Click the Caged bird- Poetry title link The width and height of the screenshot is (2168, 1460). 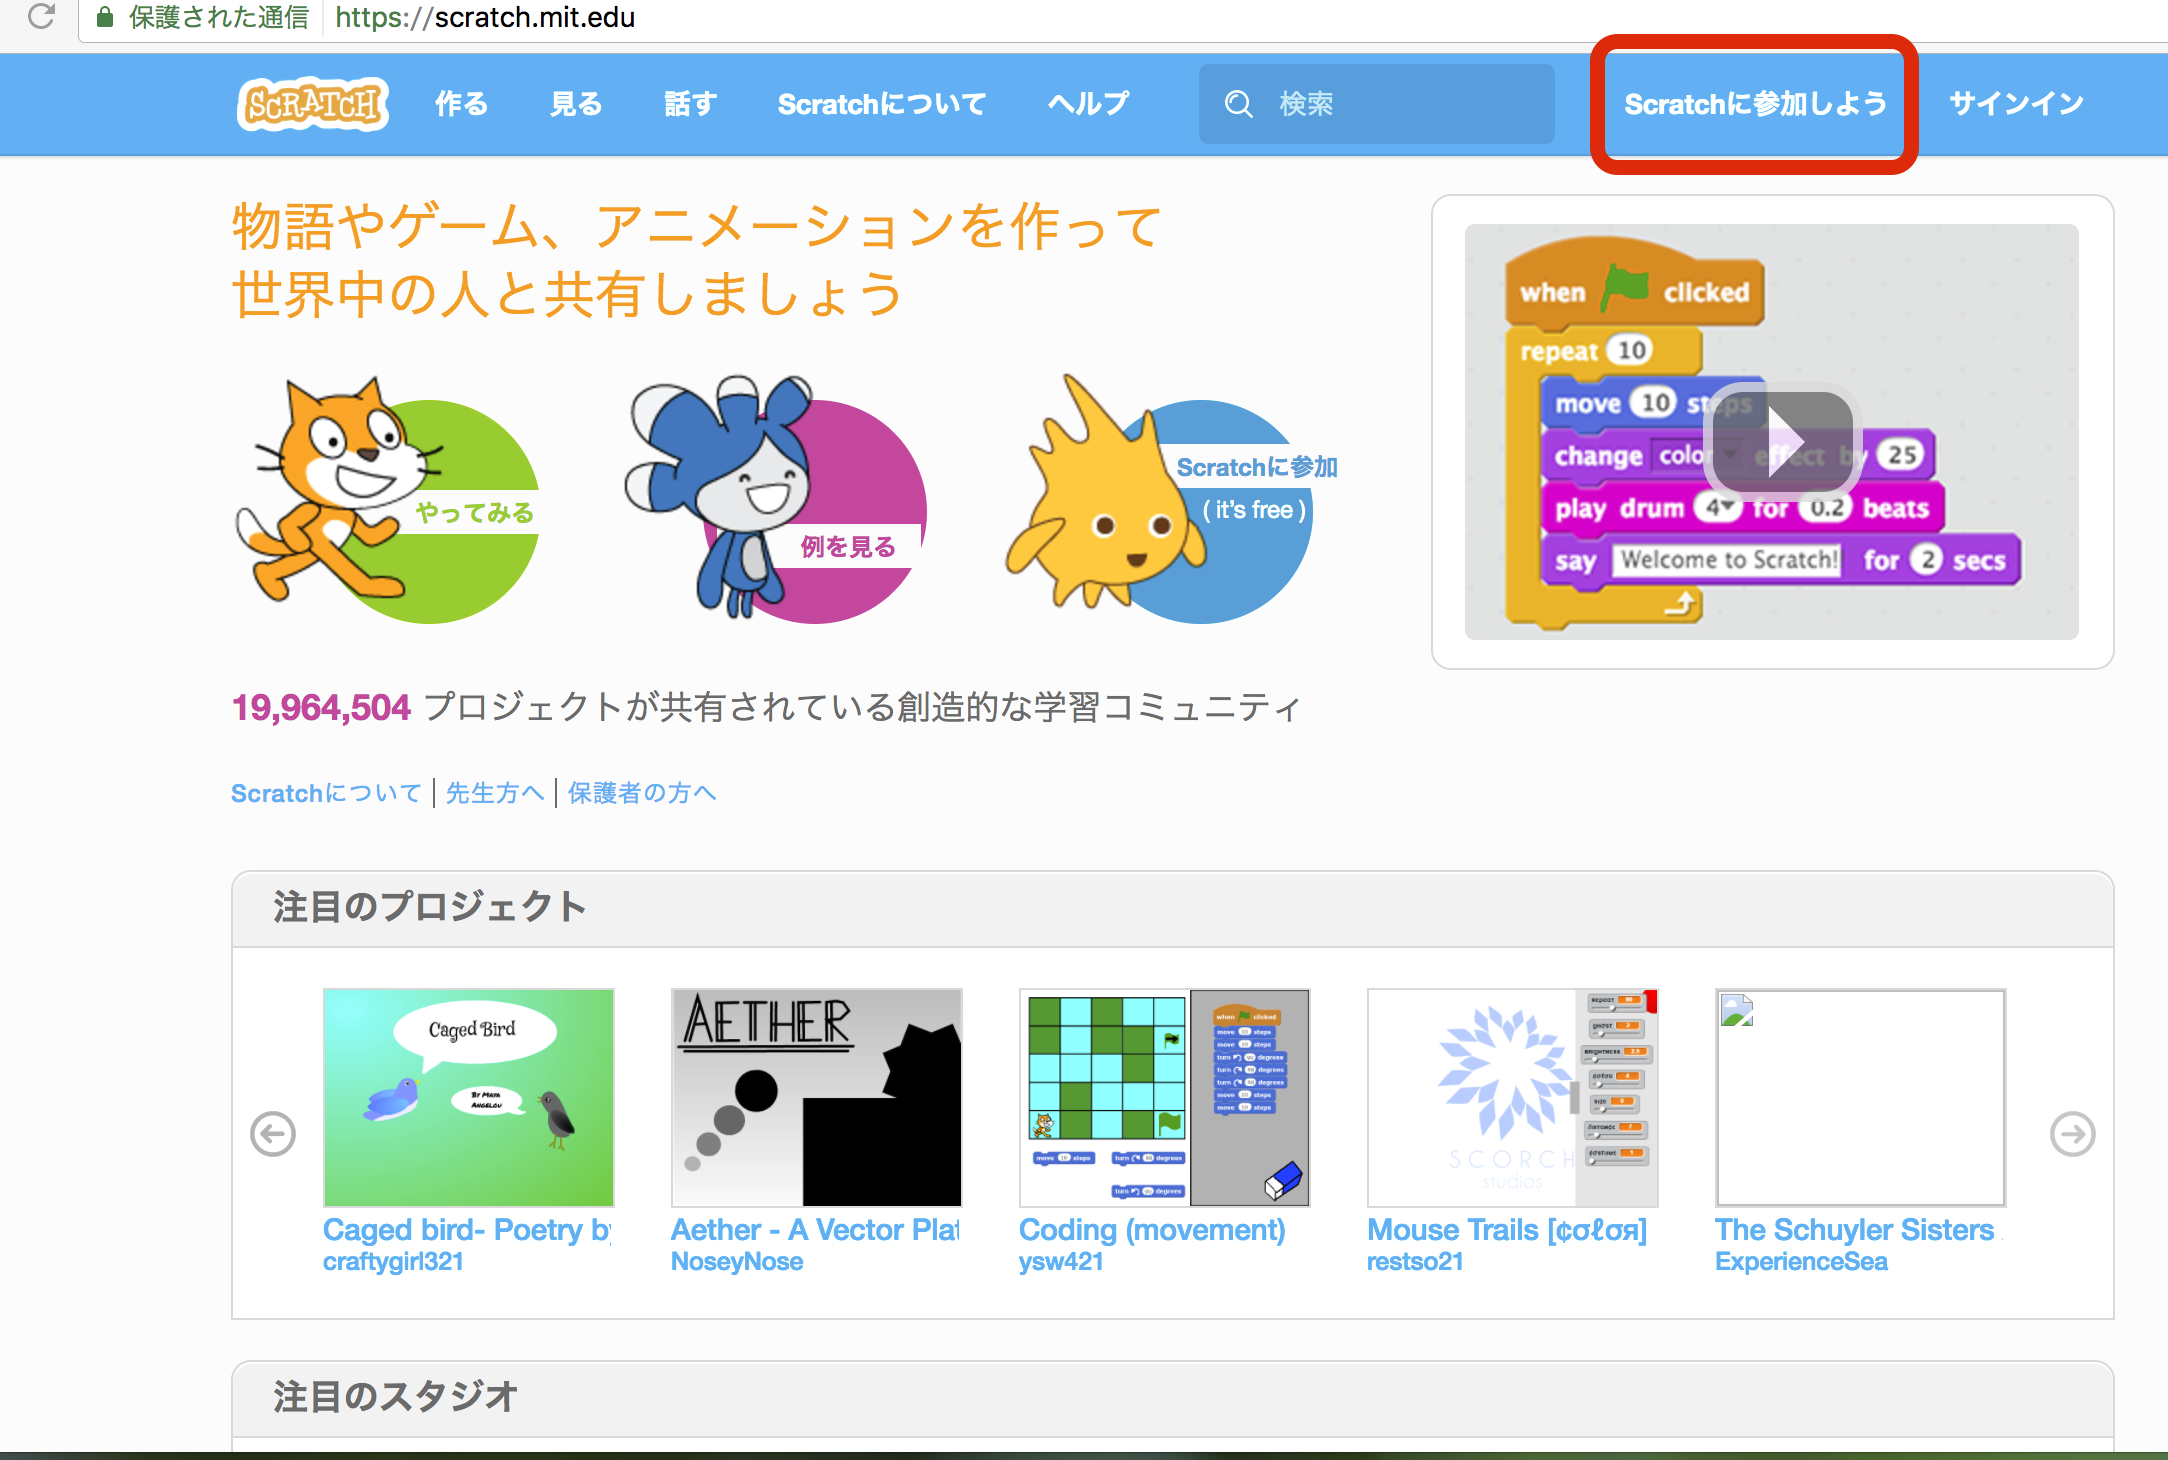467,1230
